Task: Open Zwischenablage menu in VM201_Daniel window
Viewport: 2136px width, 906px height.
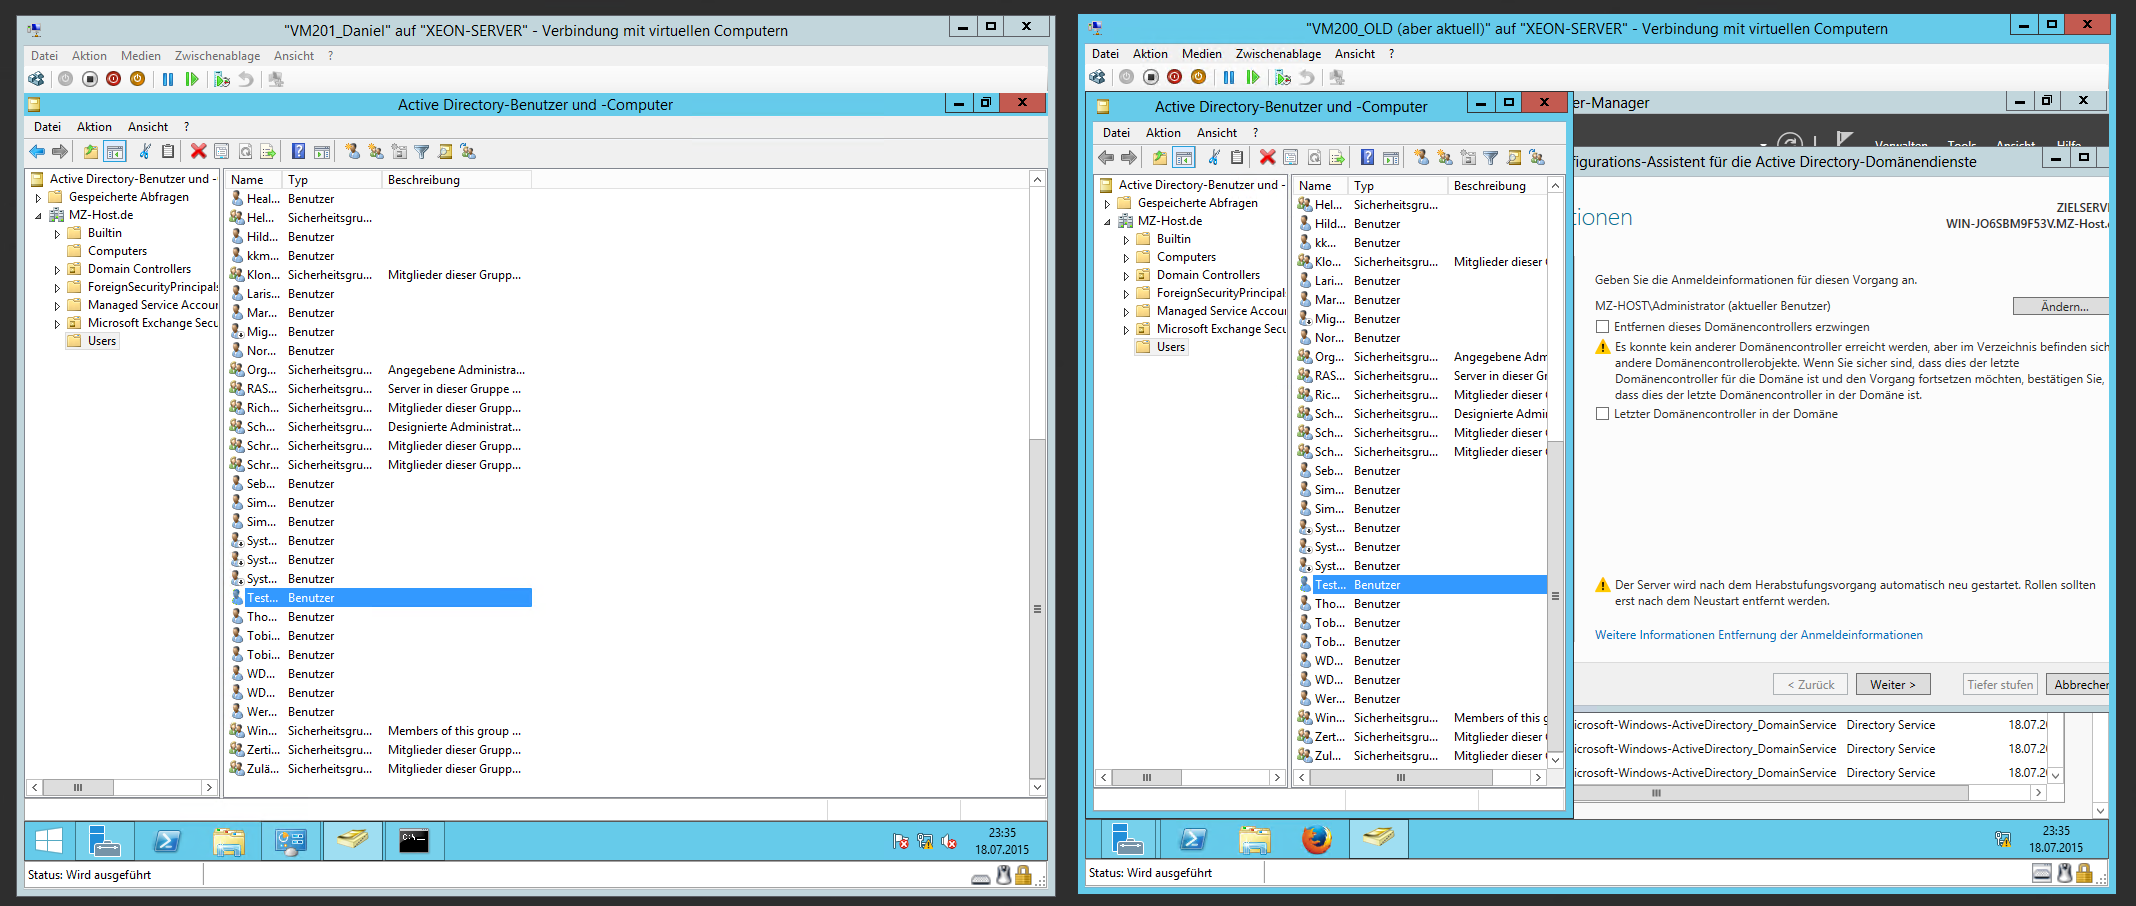Action: (x=217, y=56)
